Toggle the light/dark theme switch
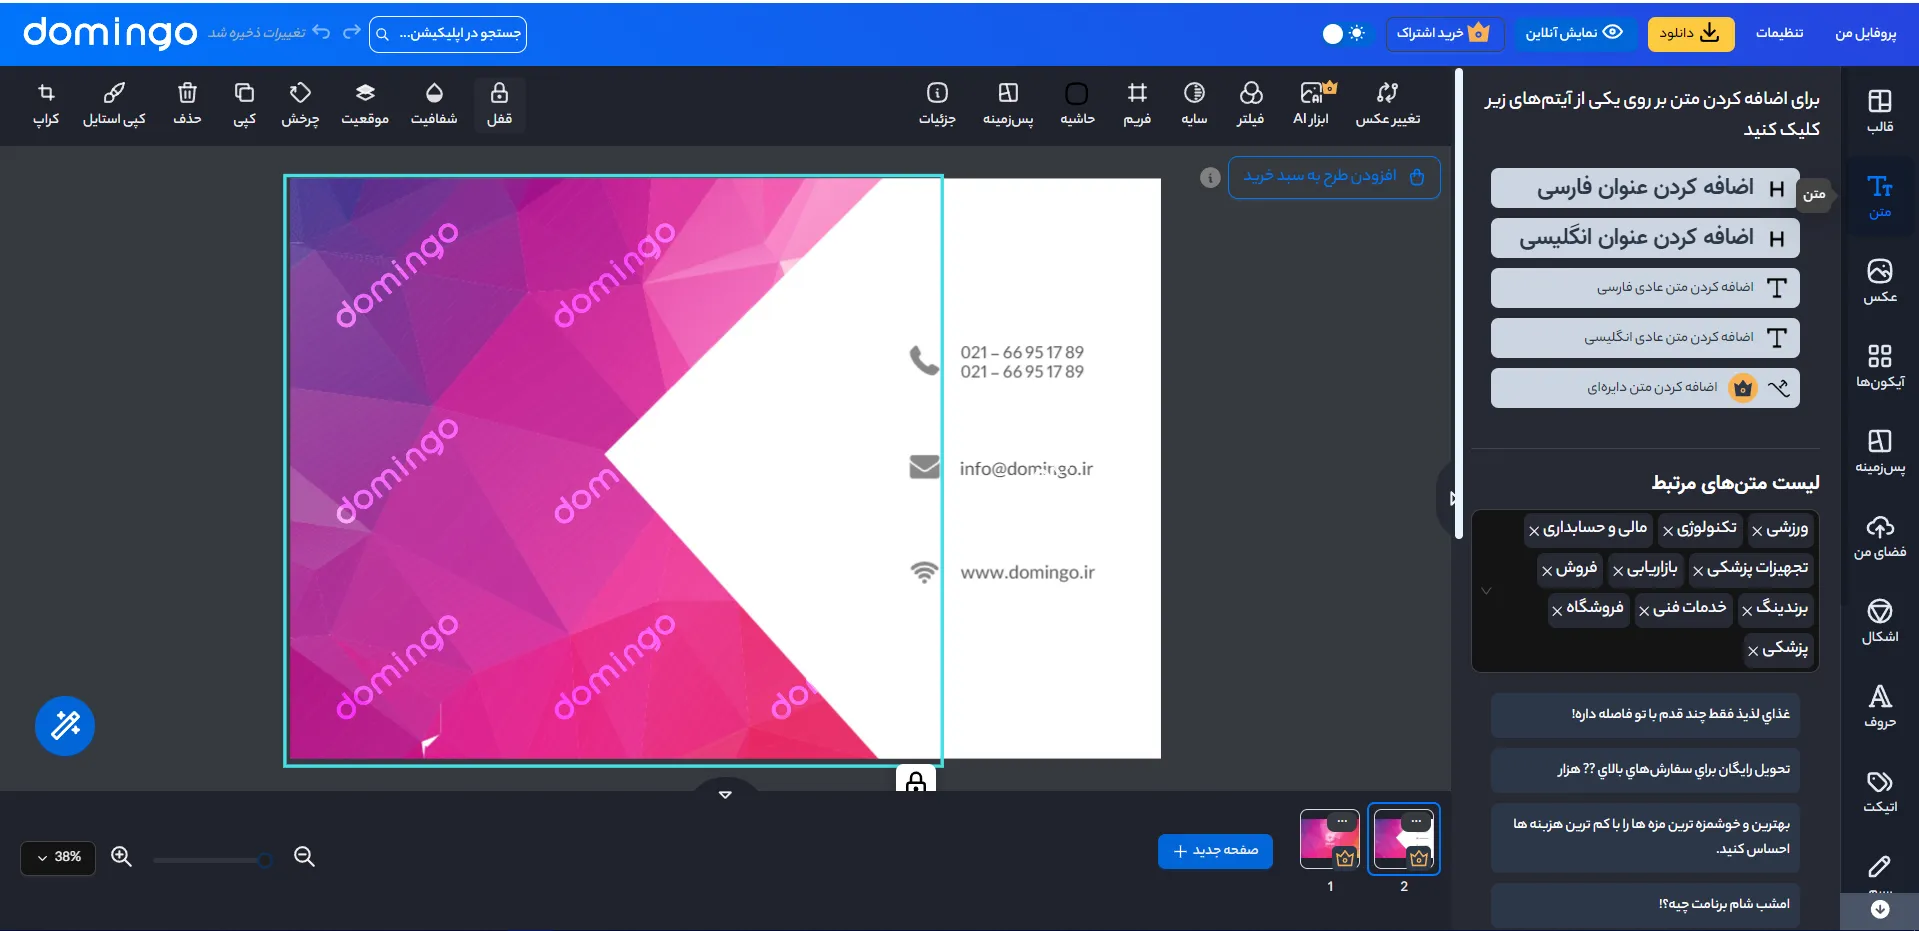Screen dimensions: 1919x931 (x=1344, y=33)
